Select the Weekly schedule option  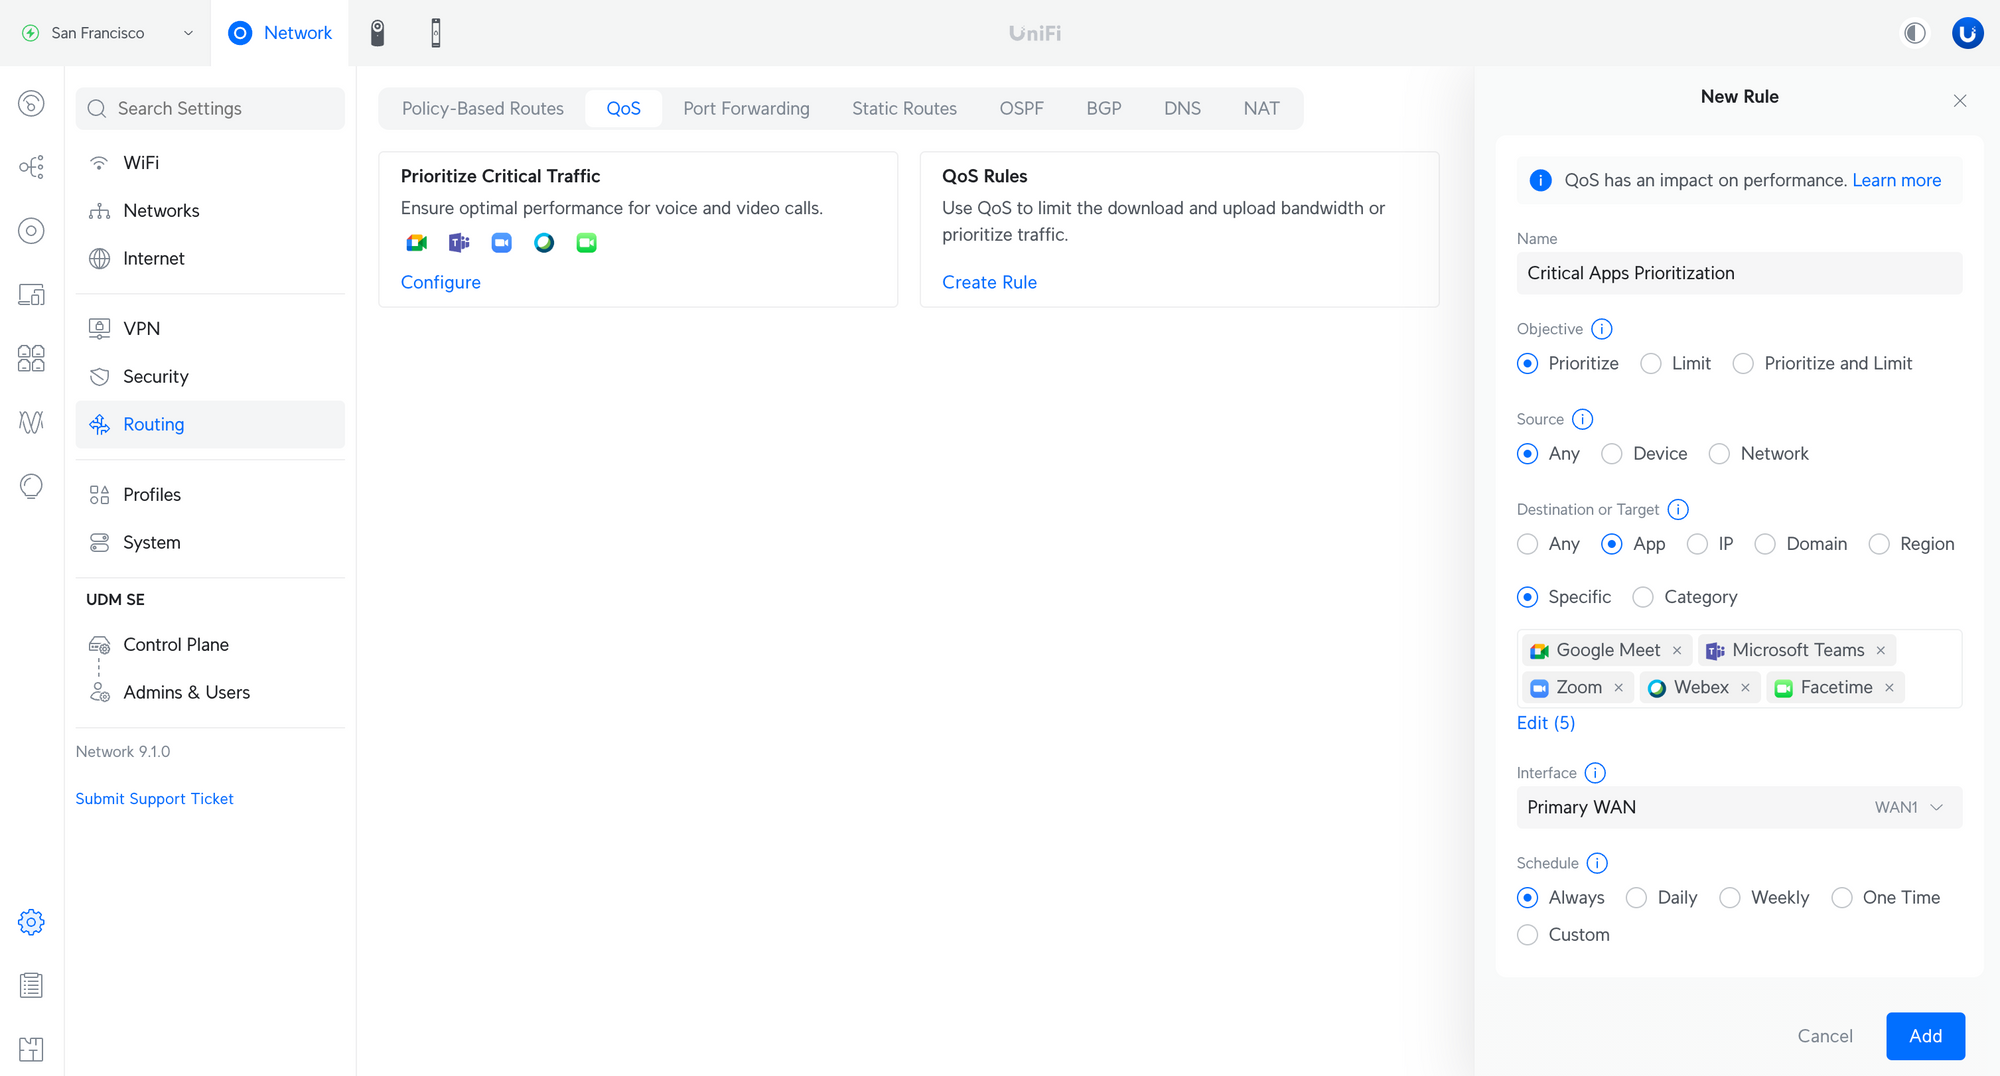coord(1730,898)
